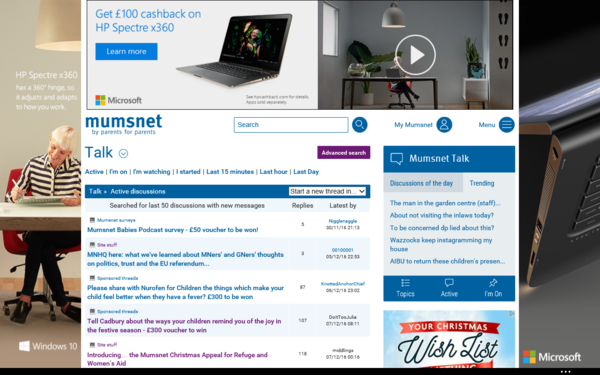
Task: Click the Windows 10 logo in left ad
Action: click(x=48, y=347)
